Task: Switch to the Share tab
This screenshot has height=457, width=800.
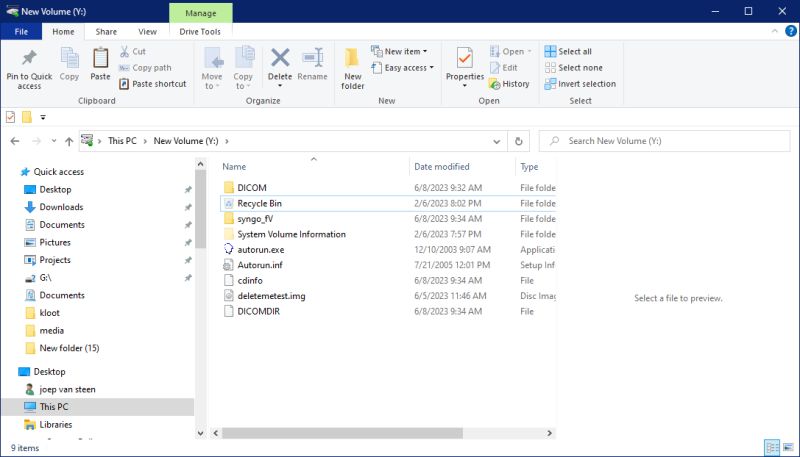Action: pyautogui.click(x=106, y=32)
